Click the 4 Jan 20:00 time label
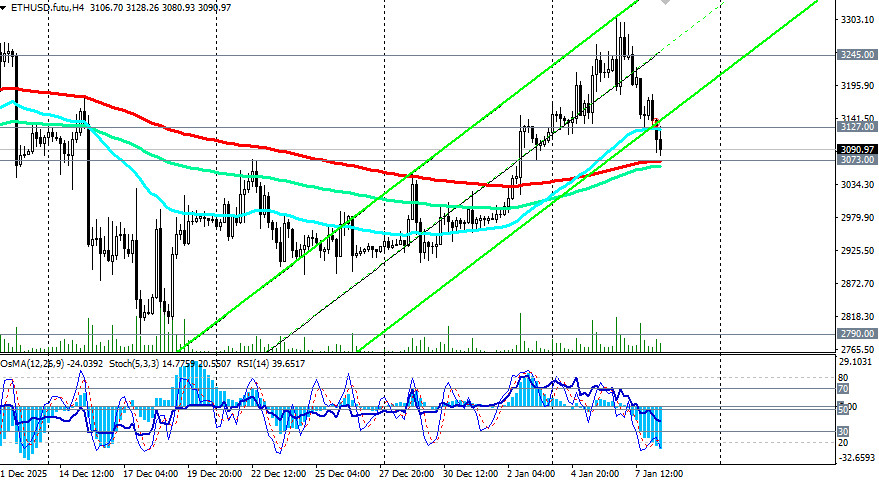This screenshot has height=483, width=879. click(596, 473)
